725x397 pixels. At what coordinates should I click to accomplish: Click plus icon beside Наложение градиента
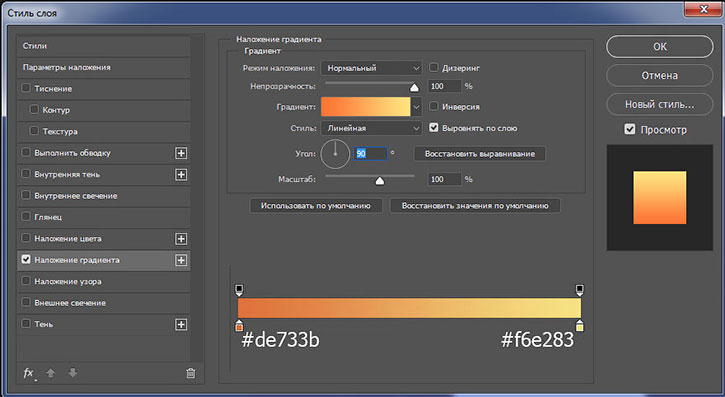click(181, 260)
